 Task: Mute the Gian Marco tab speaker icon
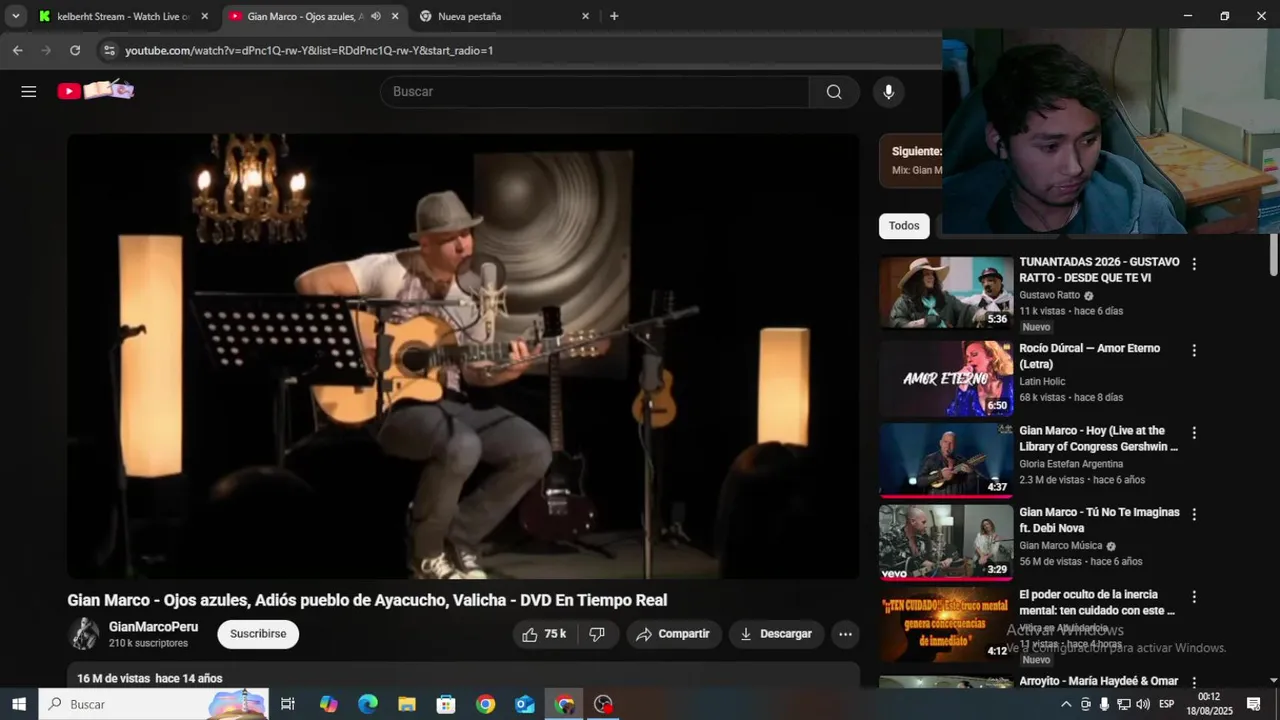point(376,16)
